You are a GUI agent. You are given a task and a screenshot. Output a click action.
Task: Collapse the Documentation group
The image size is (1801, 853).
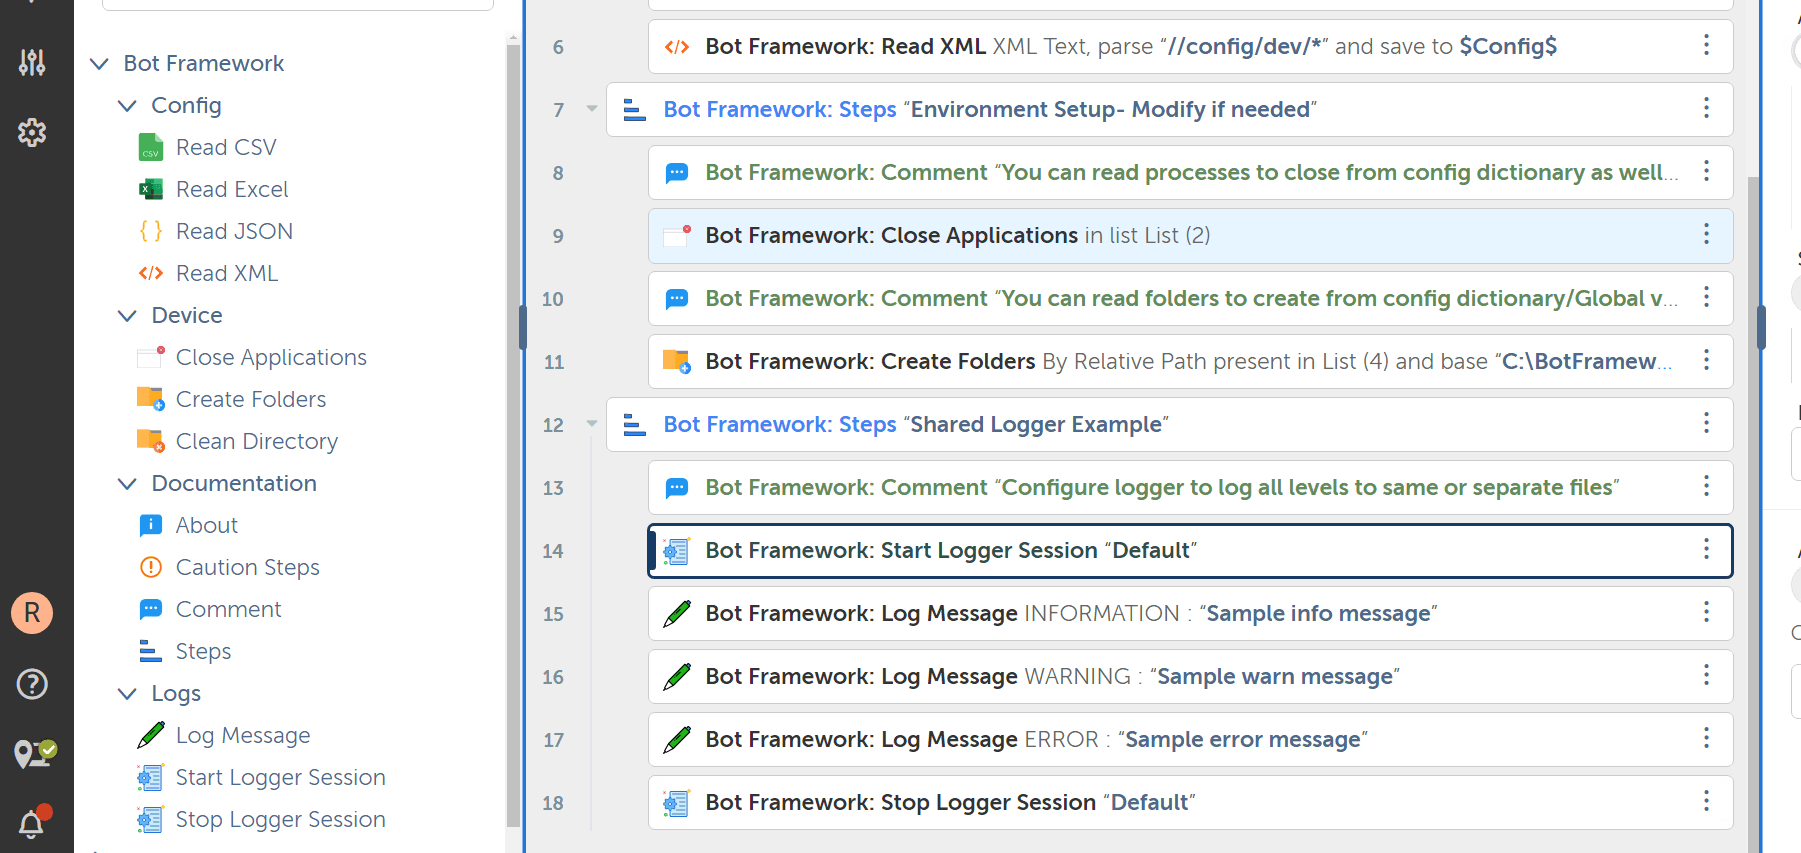pos(127,483)
